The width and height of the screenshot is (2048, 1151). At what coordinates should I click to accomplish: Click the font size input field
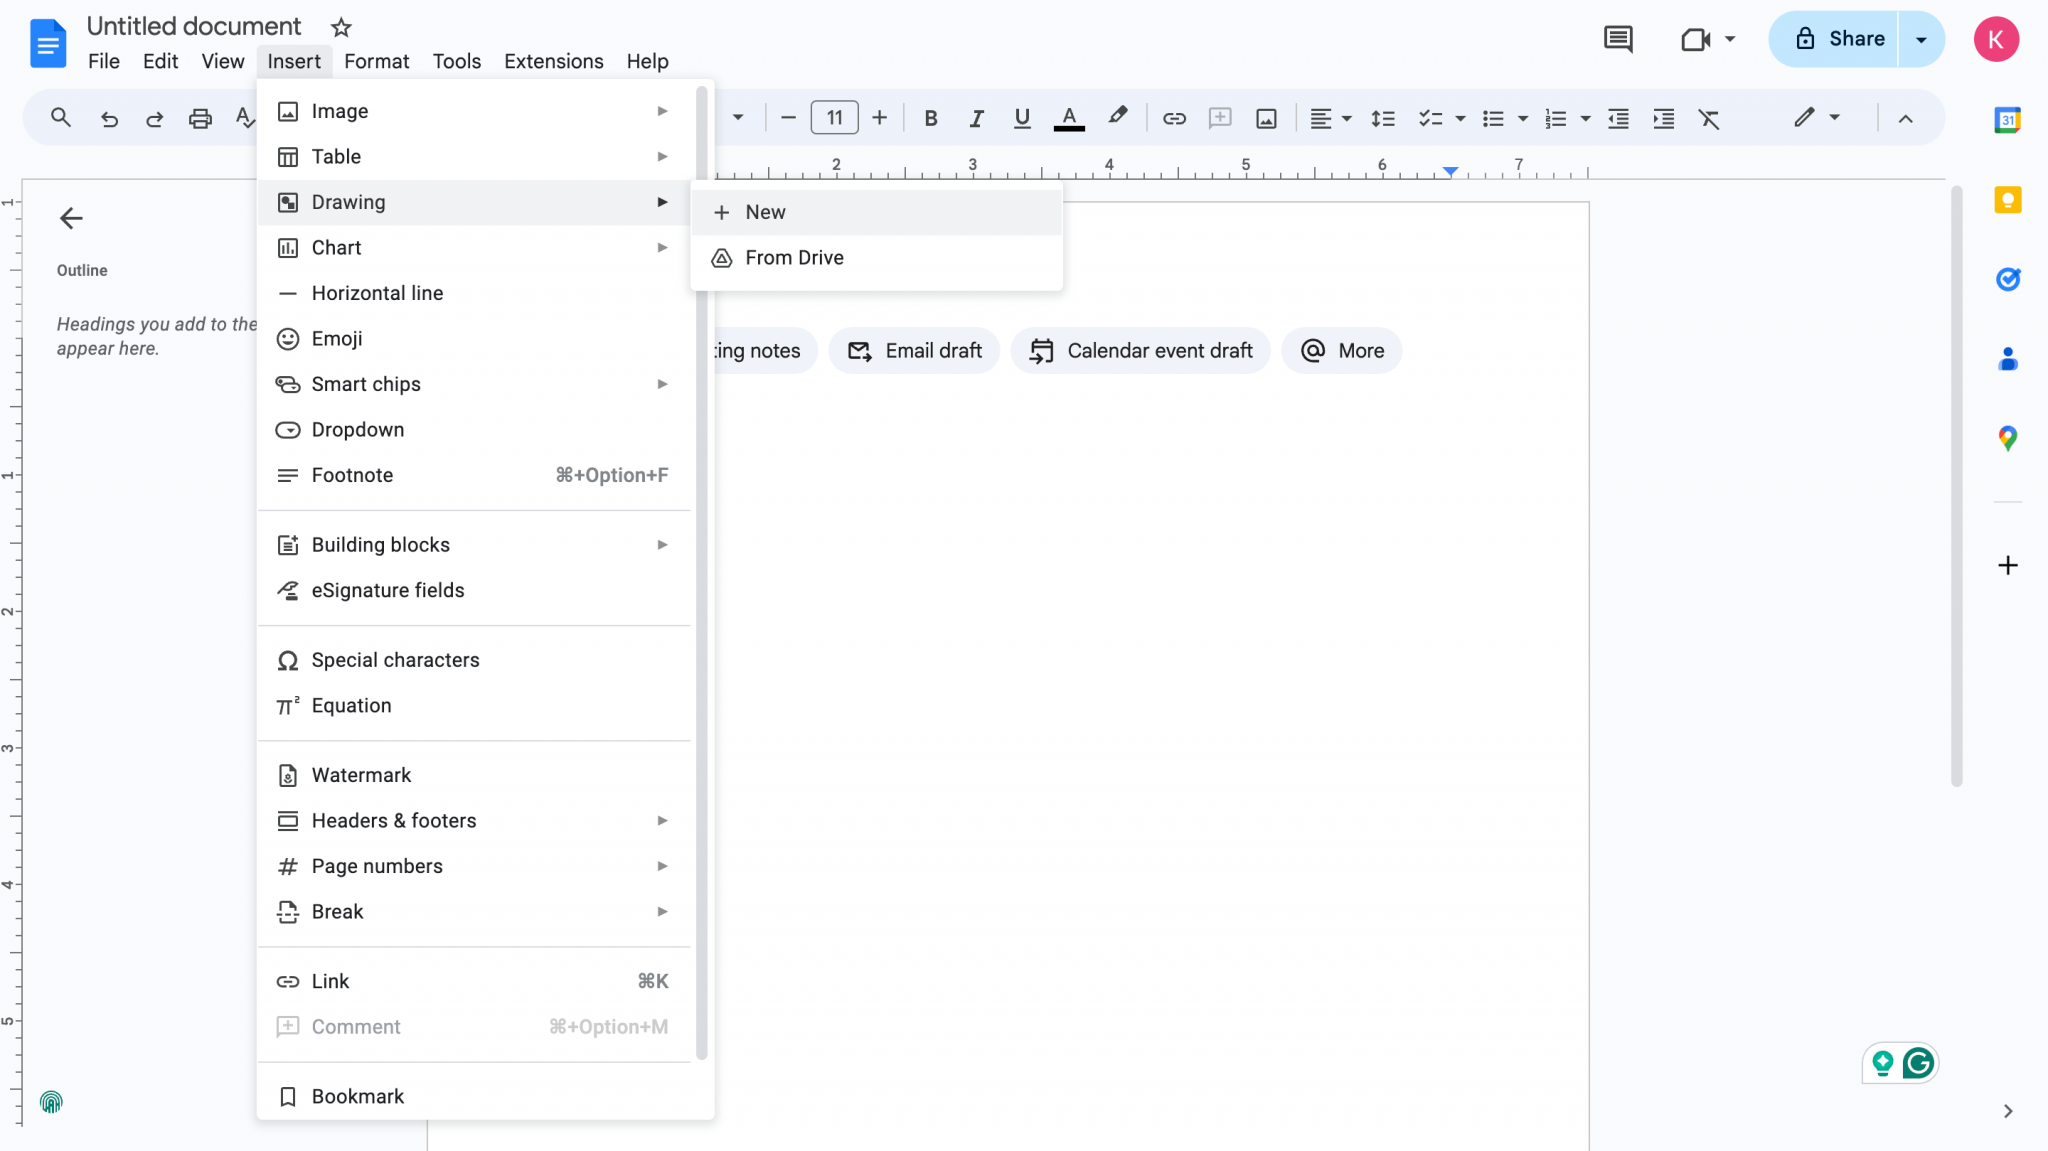tap(833, 117)
